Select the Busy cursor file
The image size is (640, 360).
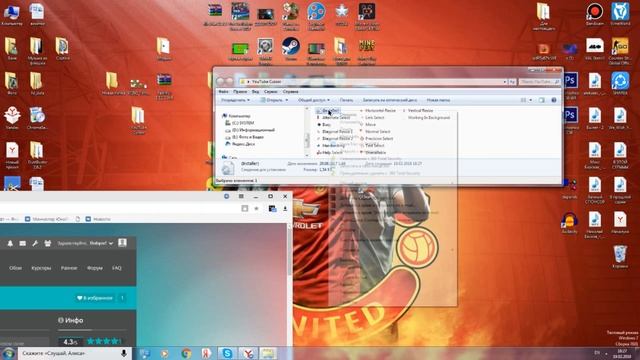tap(324, 124)
